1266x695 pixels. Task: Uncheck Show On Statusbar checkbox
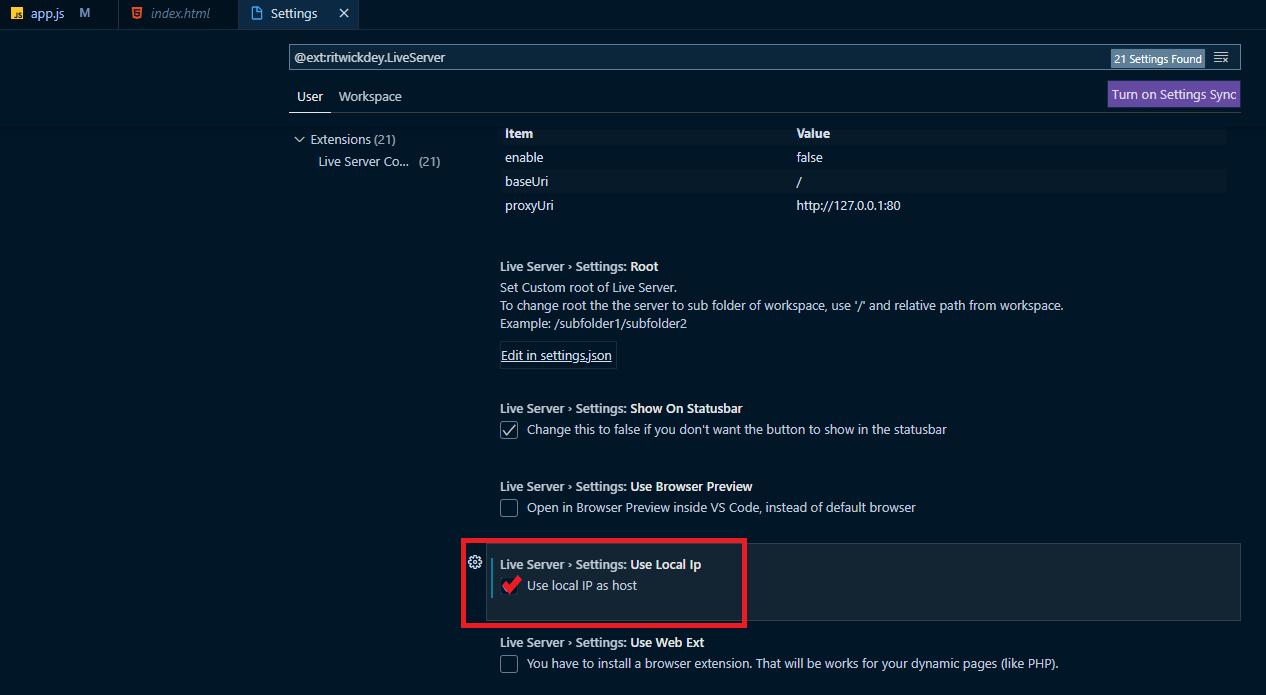pos(509,430)
